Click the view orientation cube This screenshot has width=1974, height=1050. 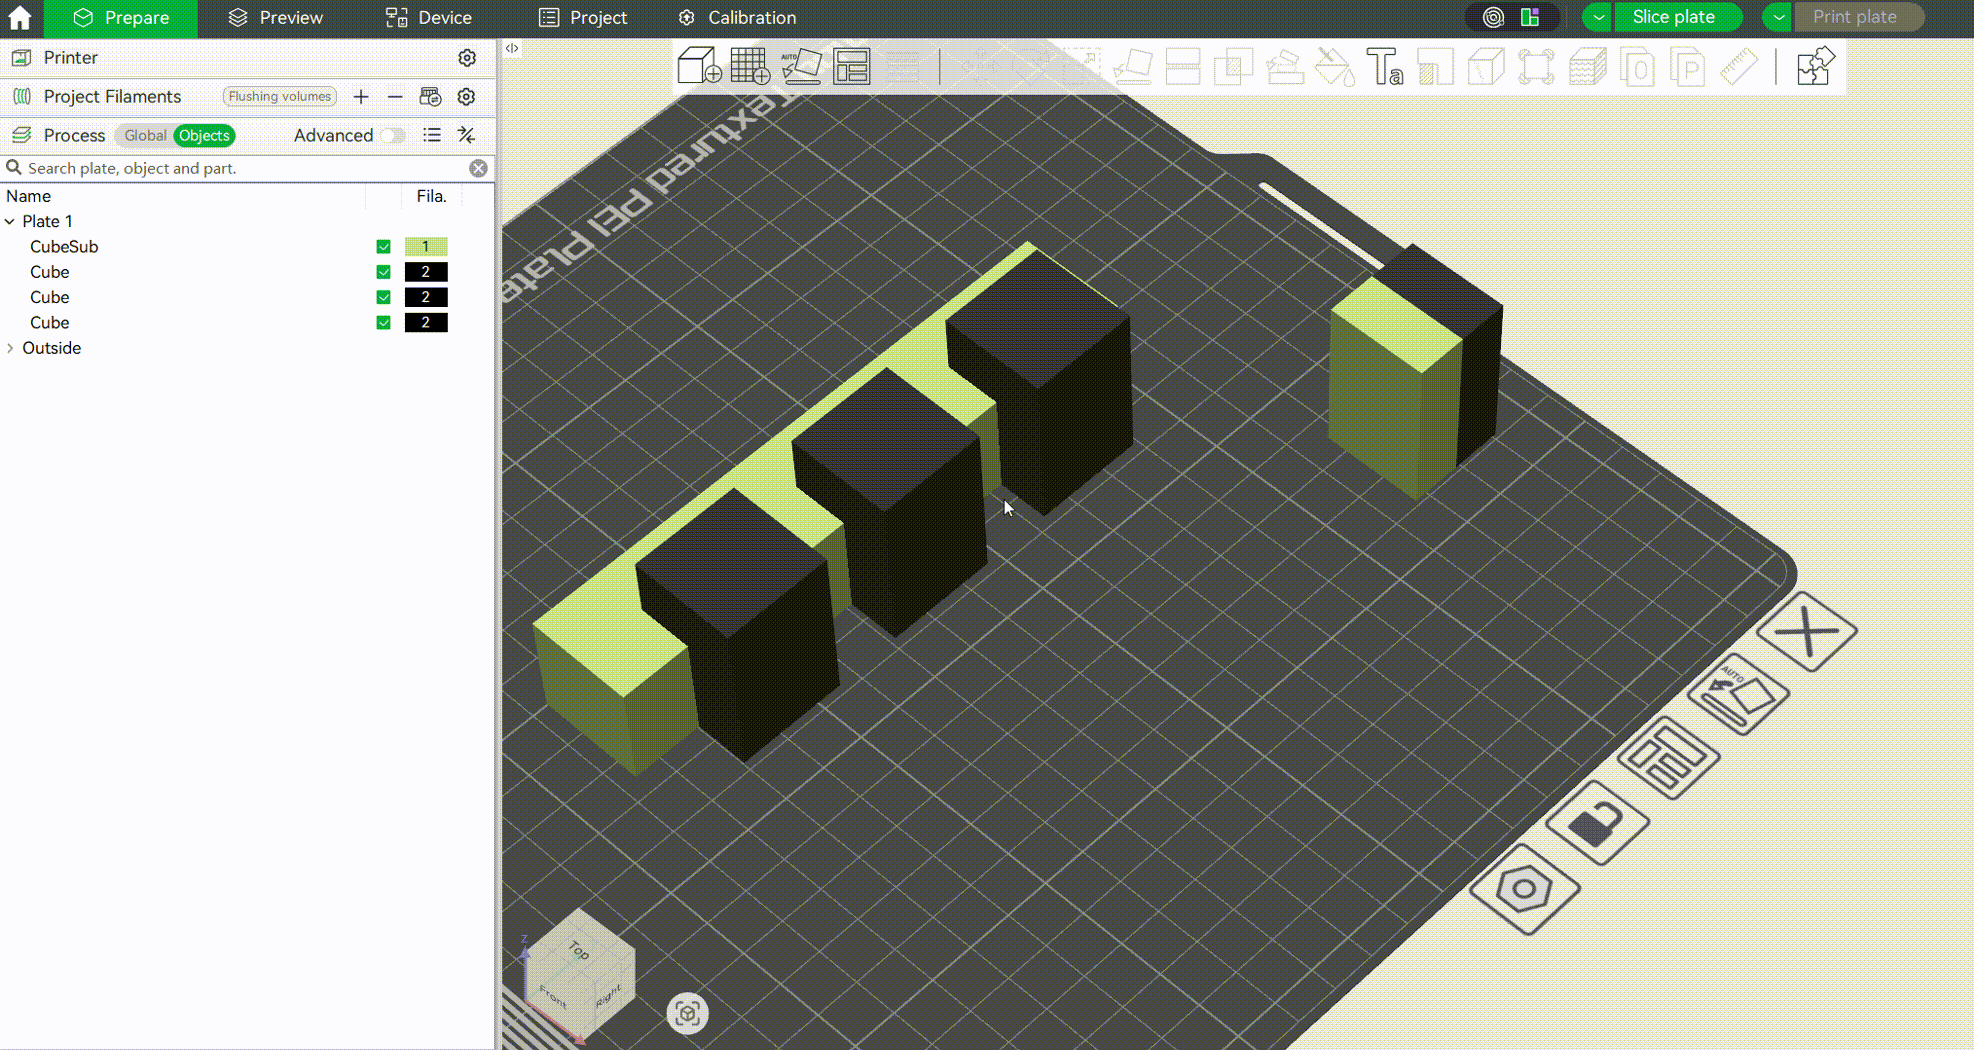click(578, 975)
